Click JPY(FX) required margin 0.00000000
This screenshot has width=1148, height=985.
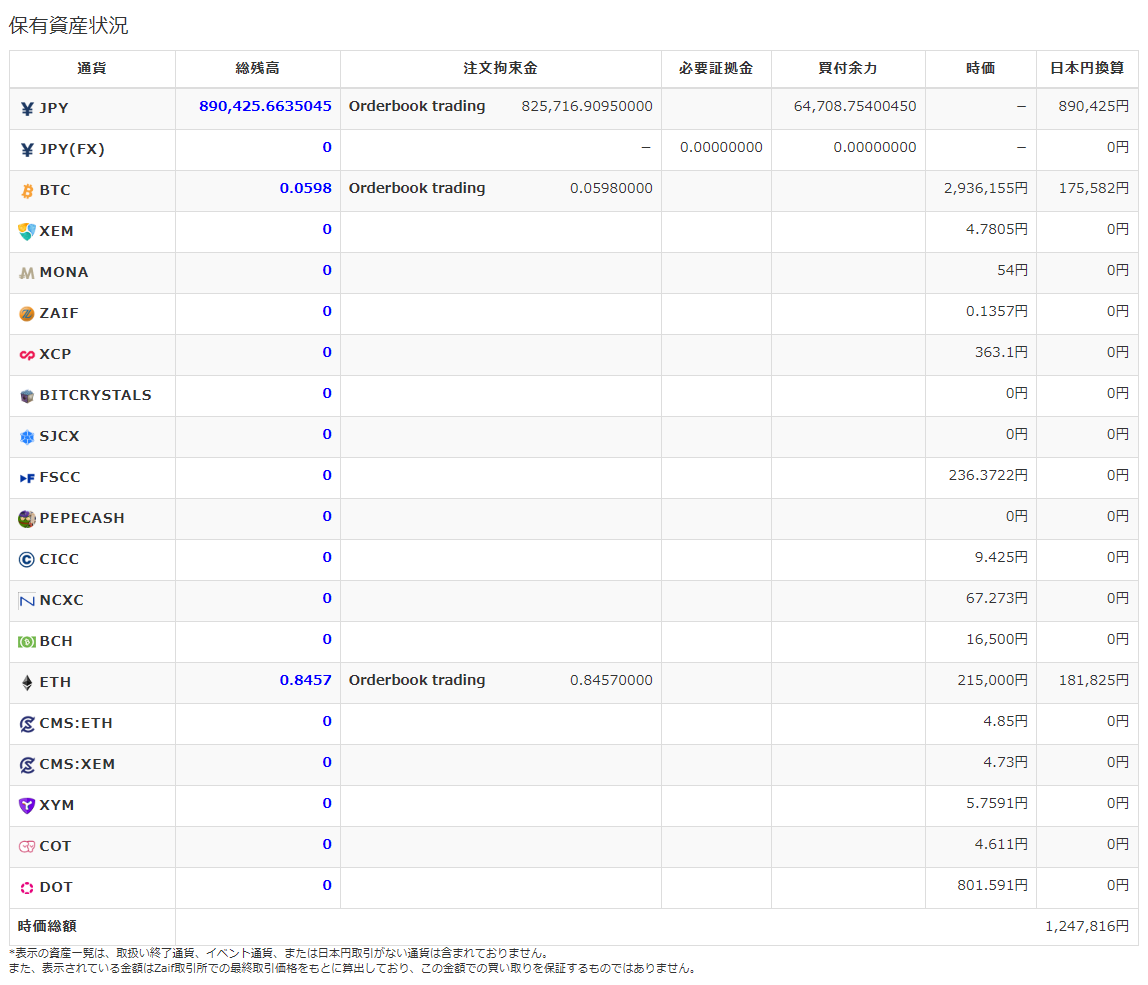[x=721, y=147]
